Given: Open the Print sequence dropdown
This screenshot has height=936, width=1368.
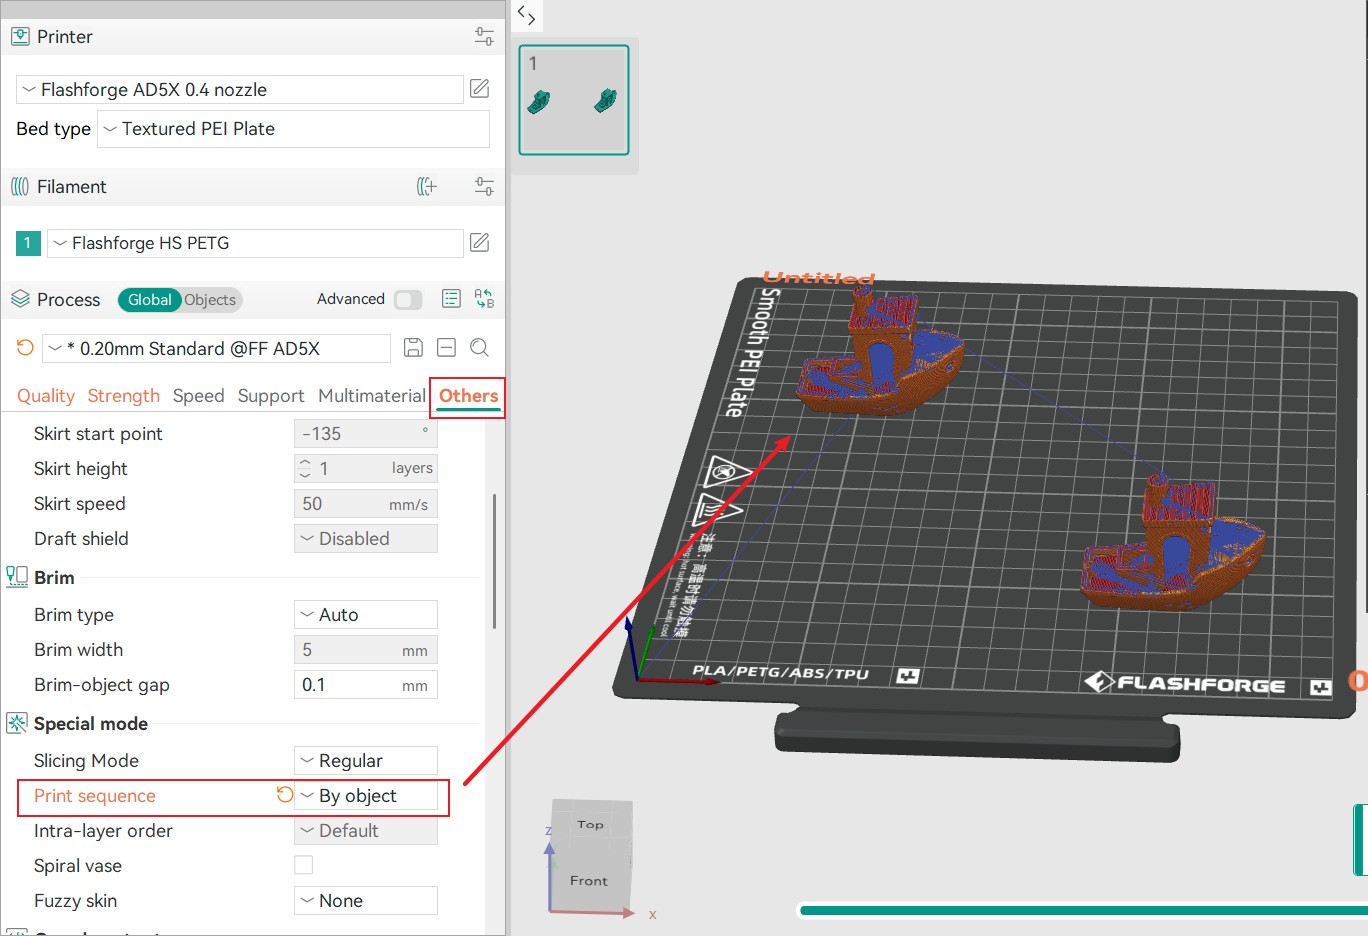Looking at the screenshot, I should 366,796.
